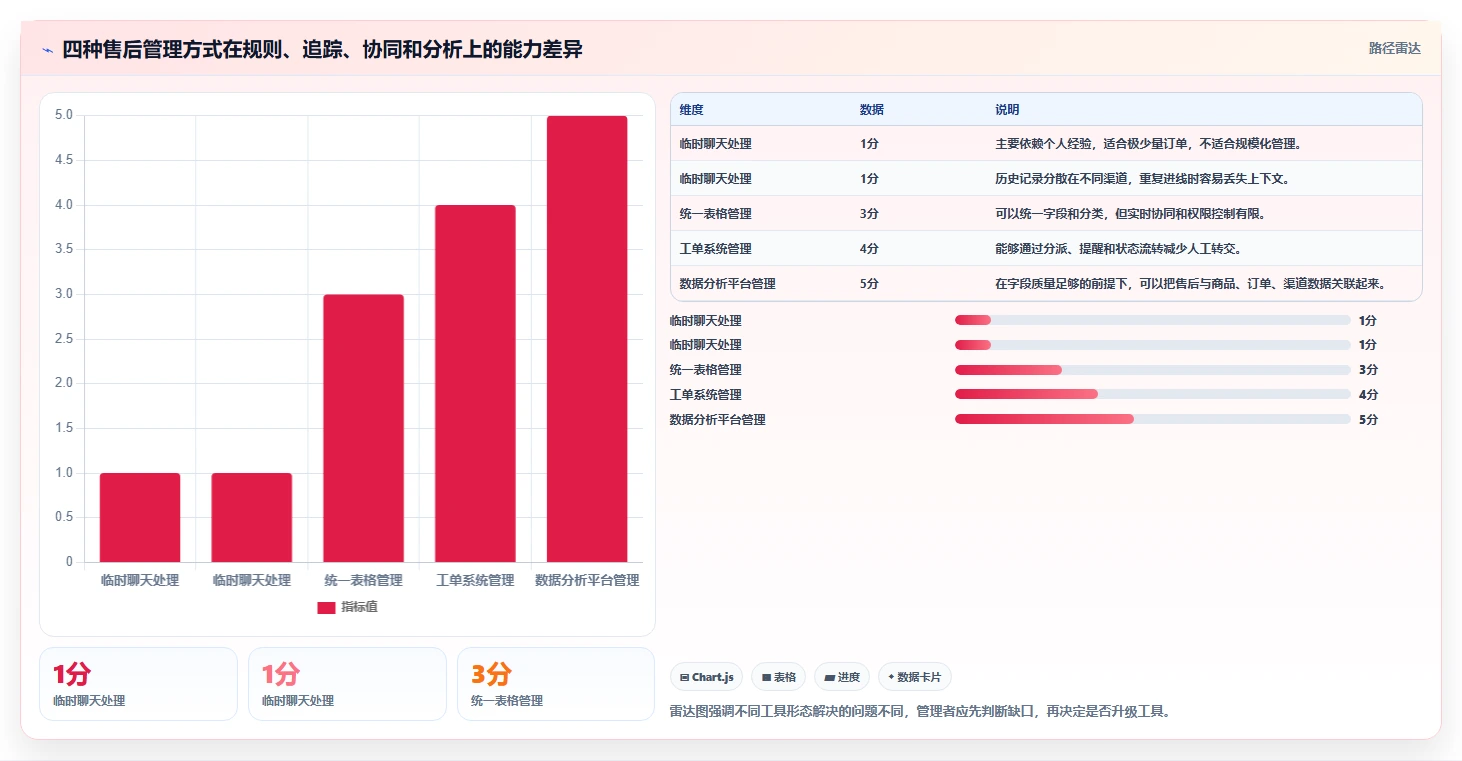This screenshot has height=761, width=1462.
Task: Click the 数据分析平台管理 cell in the table
Action: pos(727,284)
